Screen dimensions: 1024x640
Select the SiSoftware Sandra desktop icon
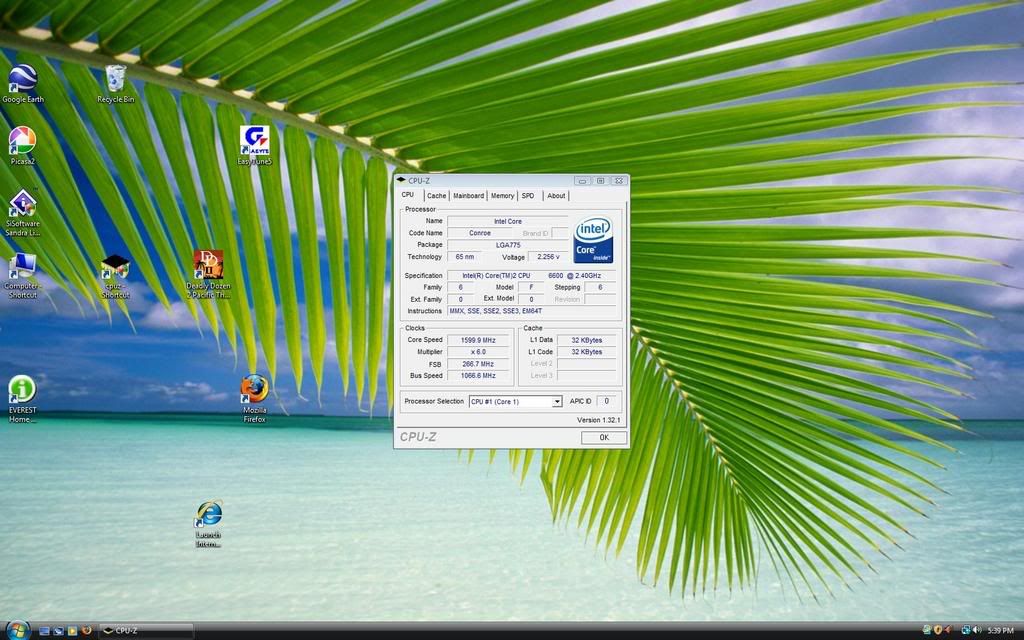click(x=22, y=213)
